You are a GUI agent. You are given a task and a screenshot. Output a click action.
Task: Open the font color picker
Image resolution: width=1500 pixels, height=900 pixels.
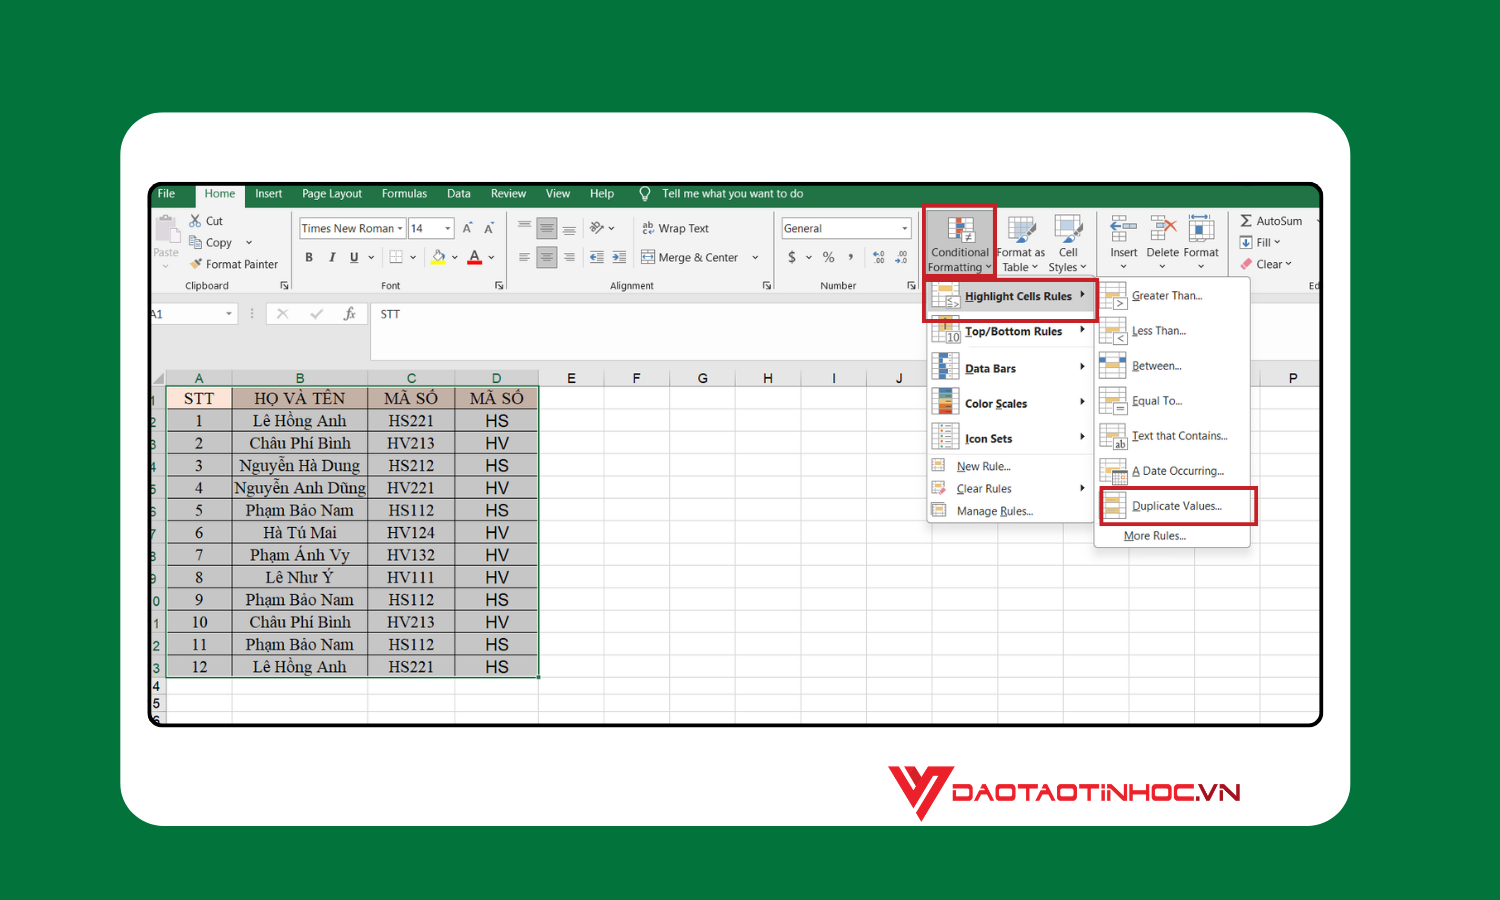(x=489, y=257)
